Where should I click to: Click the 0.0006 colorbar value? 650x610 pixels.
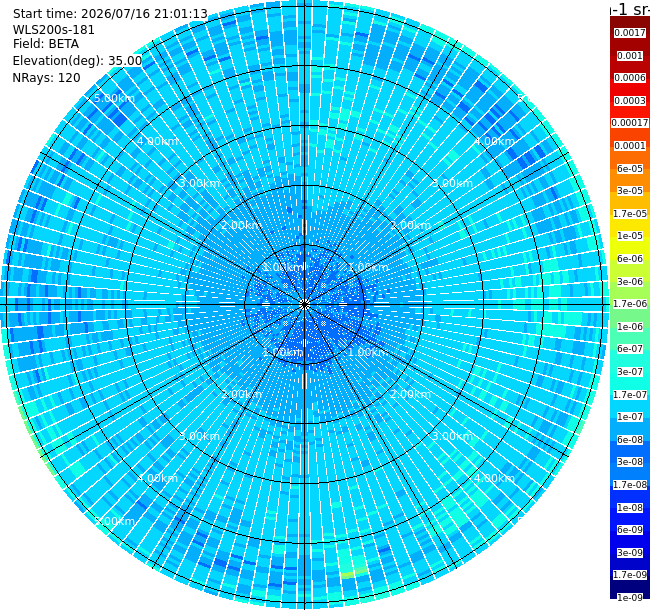coord(630,78)
